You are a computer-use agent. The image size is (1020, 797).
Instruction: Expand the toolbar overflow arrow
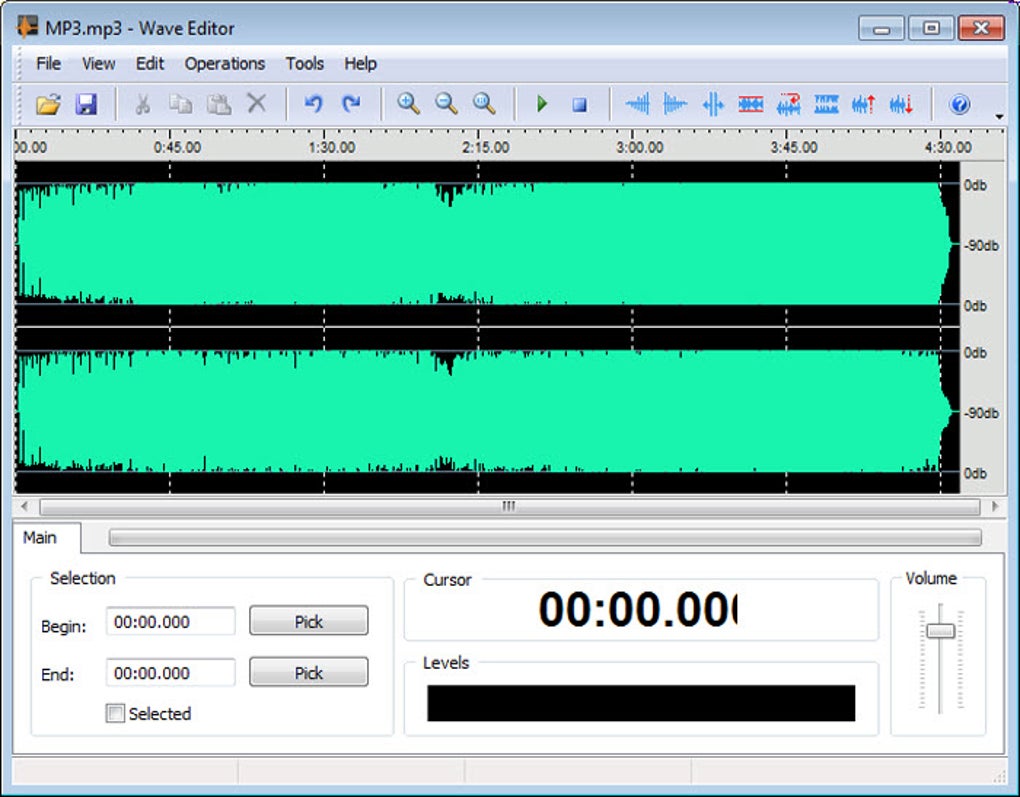(x=999, y=117)
